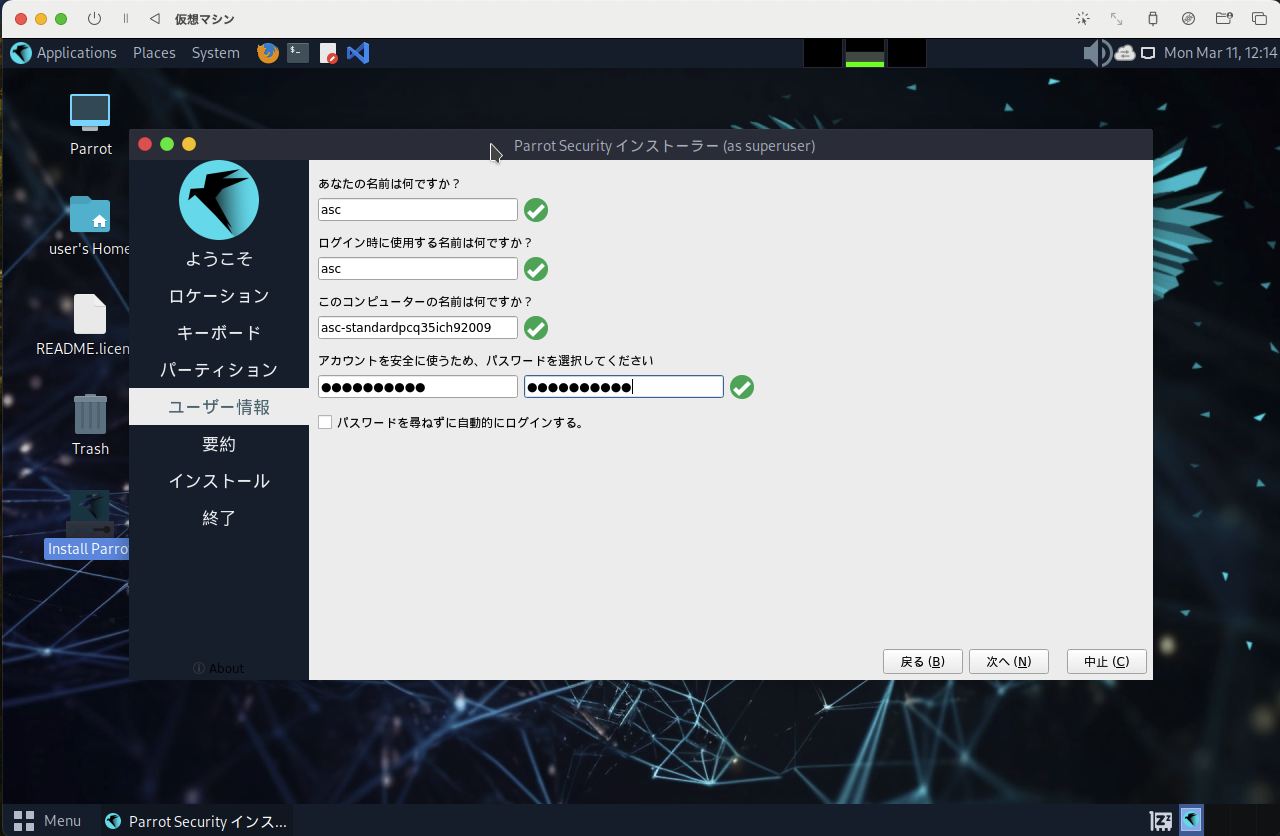Click the VM disc drive icon
1280x836 pixels.
[x=1188, y=19]
